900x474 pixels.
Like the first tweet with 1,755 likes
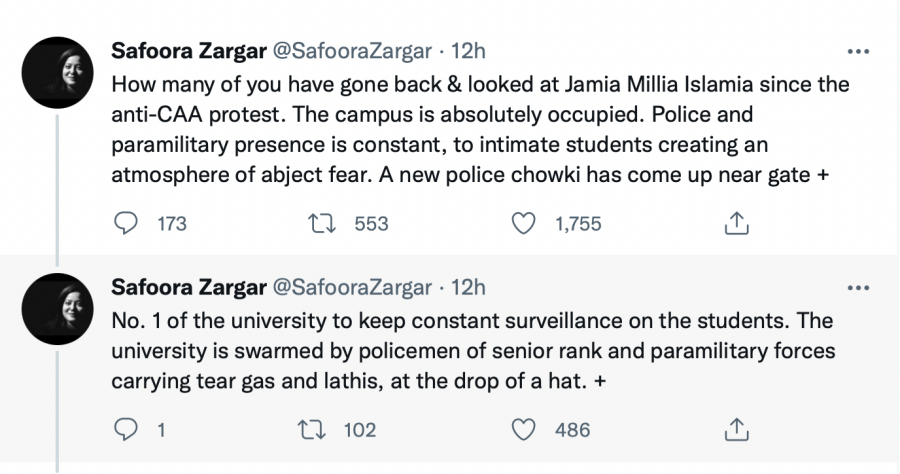click(524, 224)
